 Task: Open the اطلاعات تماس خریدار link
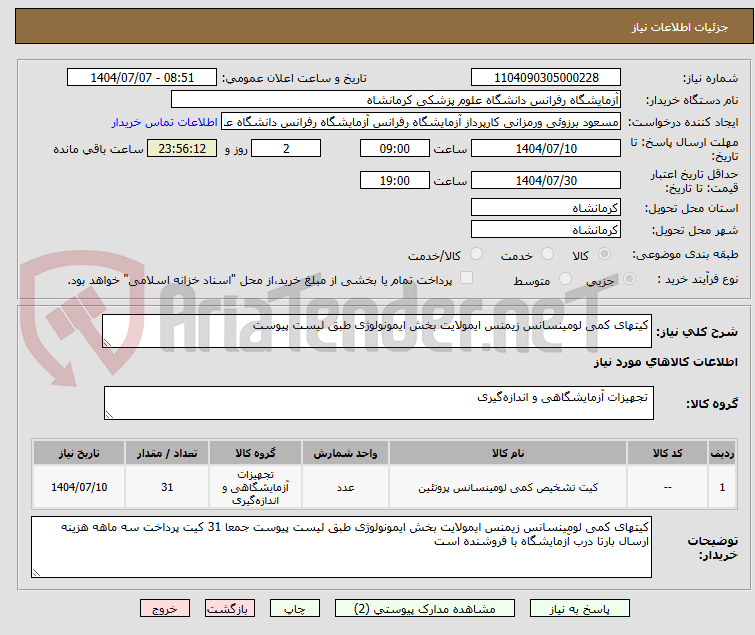165,122
